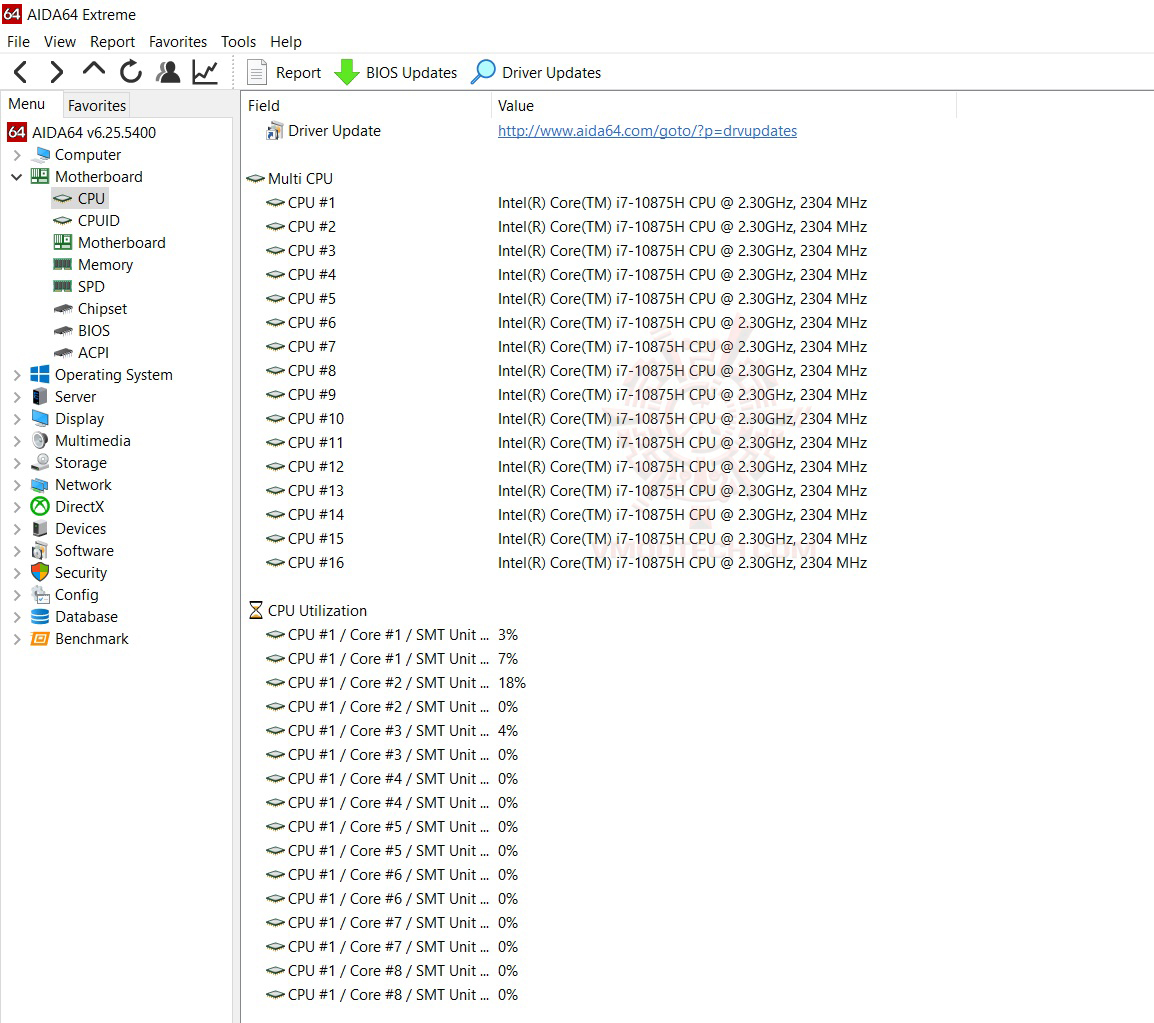Image resolution: width=1154 pixels, height=1023 pixels.
Task: Open the graph chart toolbar icon
Action: pyautogui.click(x=205, y=72)
